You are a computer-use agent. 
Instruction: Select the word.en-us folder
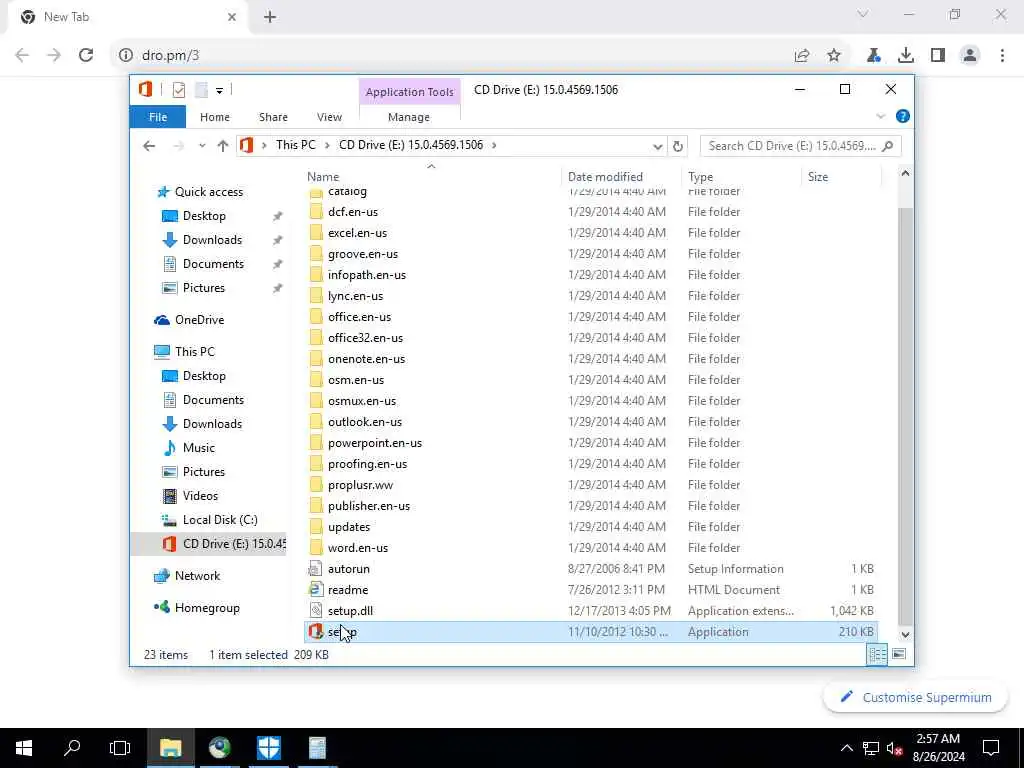coord(358,547)
